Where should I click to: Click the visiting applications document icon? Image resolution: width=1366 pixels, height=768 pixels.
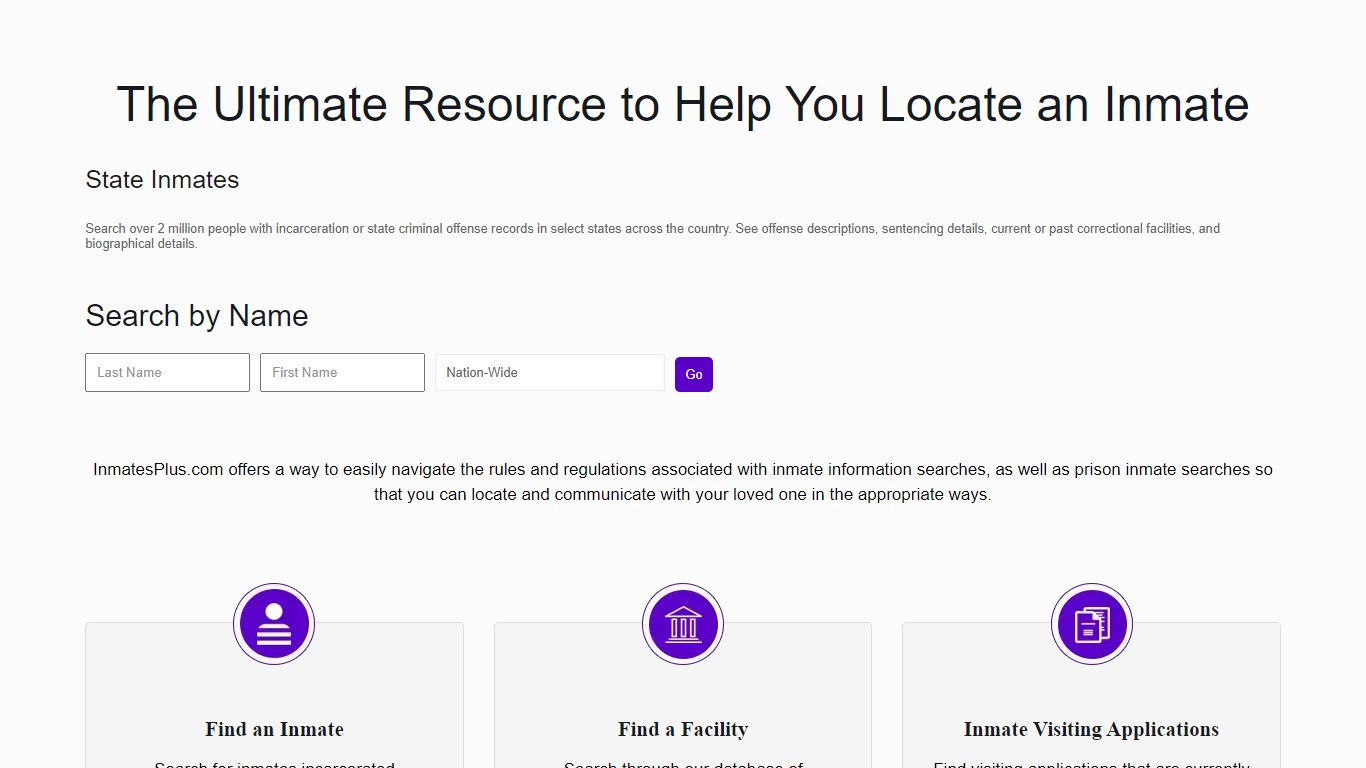[x=1091, y=624]
